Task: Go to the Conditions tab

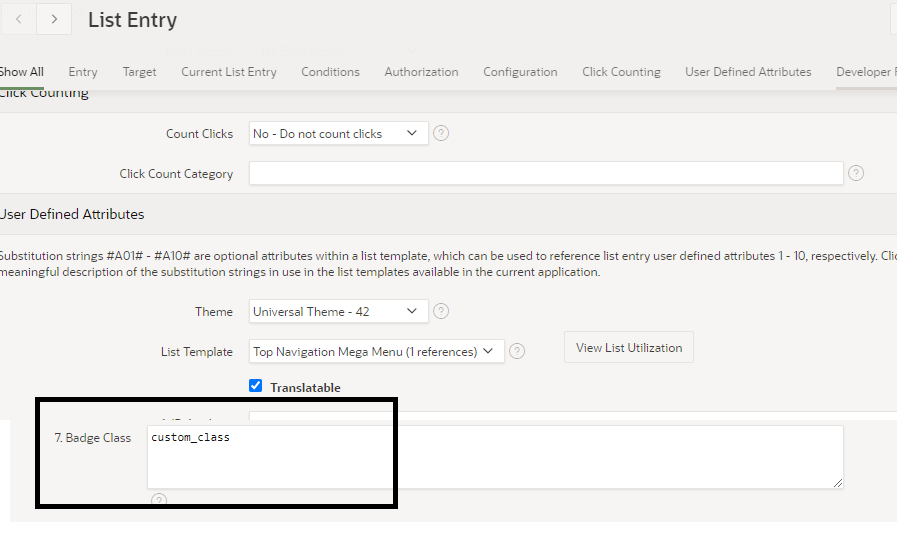Action: tap(330, 72)
